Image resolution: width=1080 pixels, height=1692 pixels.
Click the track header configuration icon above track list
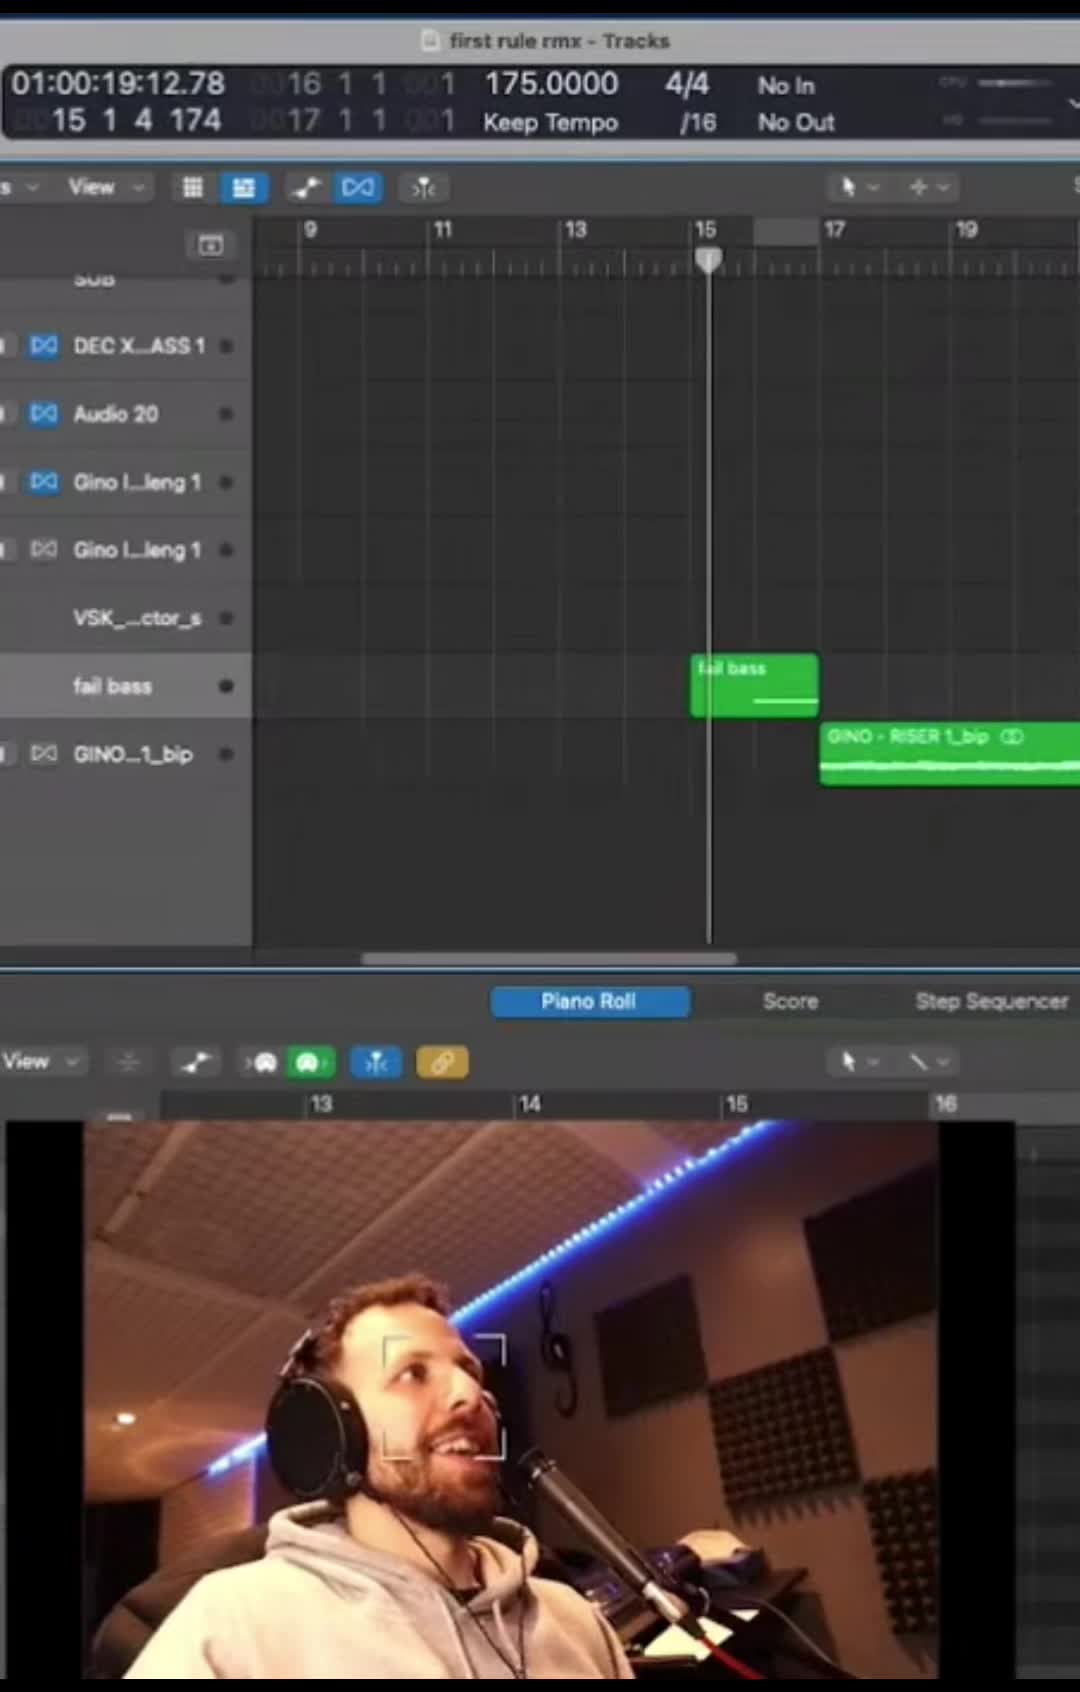pyautogui.click(x=210, y=245)
